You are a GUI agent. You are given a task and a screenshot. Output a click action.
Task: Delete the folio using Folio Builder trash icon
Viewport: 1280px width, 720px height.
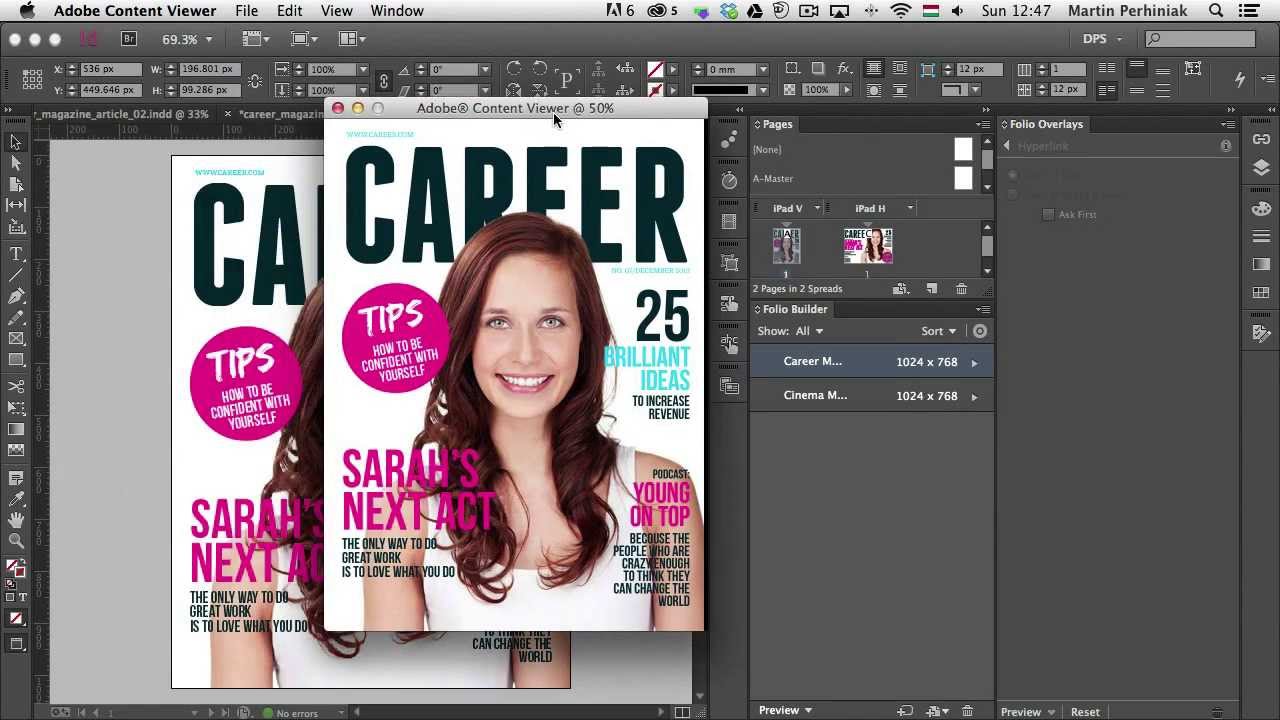click(967, 711)
